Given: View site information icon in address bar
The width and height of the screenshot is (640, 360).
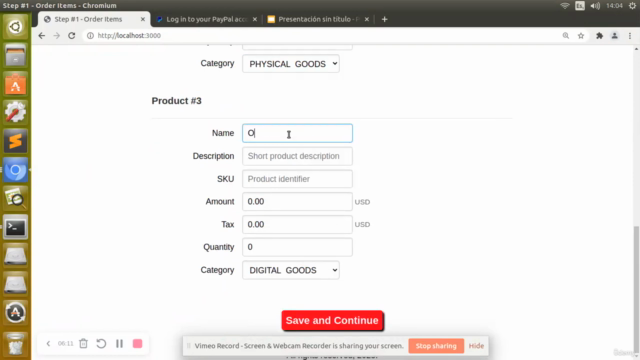Looking at the screenshot, I should [x=90, y=36].
